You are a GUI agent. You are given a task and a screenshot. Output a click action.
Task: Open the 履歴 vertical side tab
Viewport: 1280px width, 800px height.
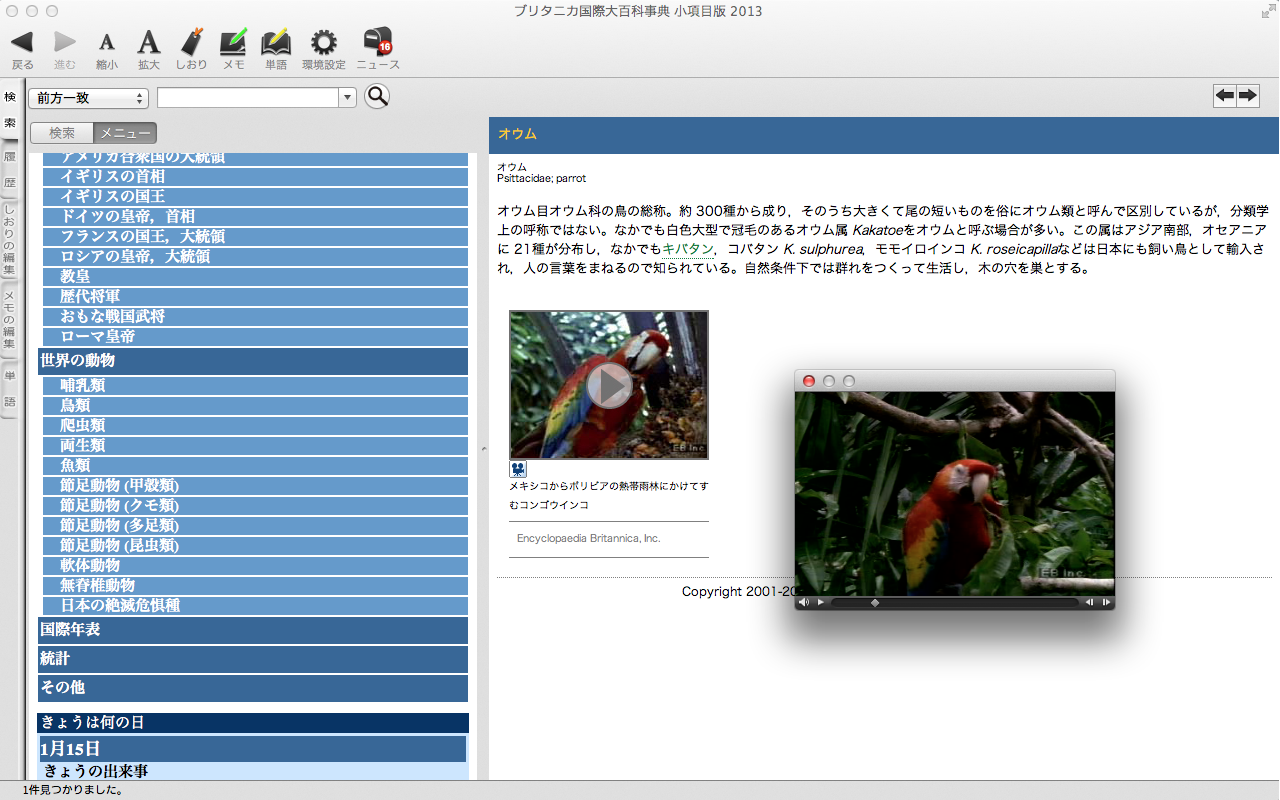point(10,170)
